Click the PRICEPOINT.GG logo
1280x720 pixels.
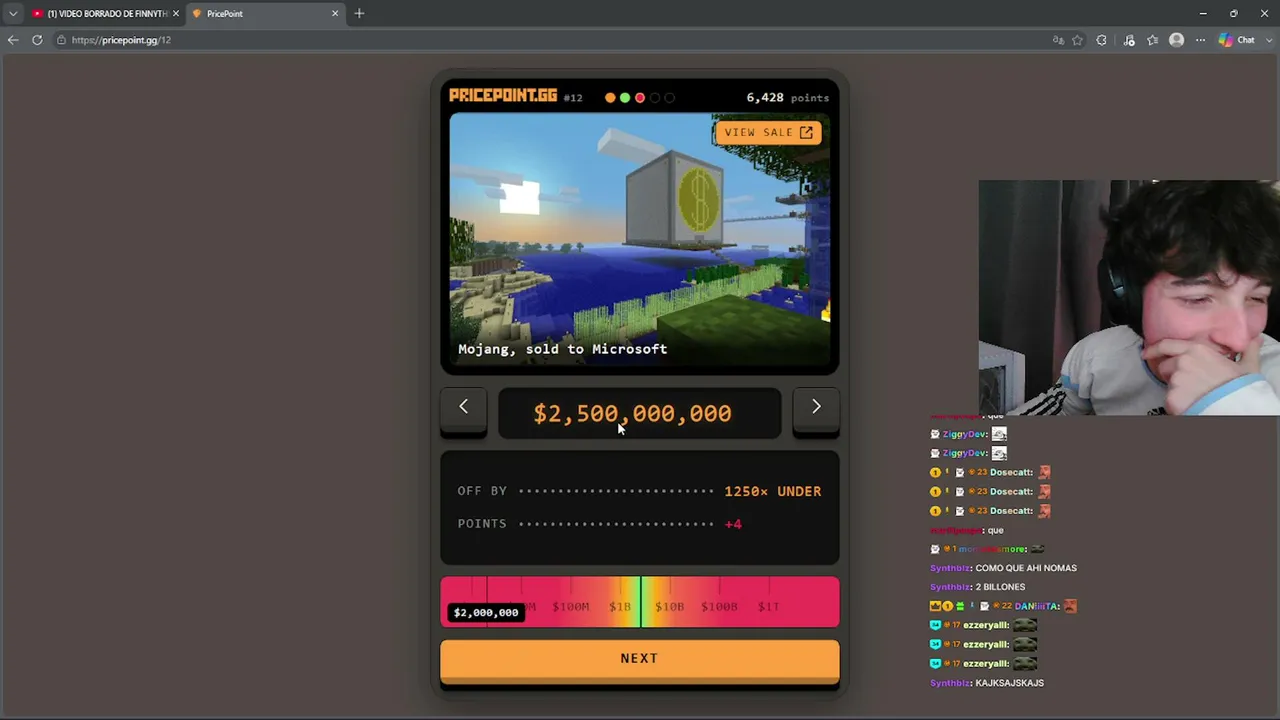(x=503, y=96)
